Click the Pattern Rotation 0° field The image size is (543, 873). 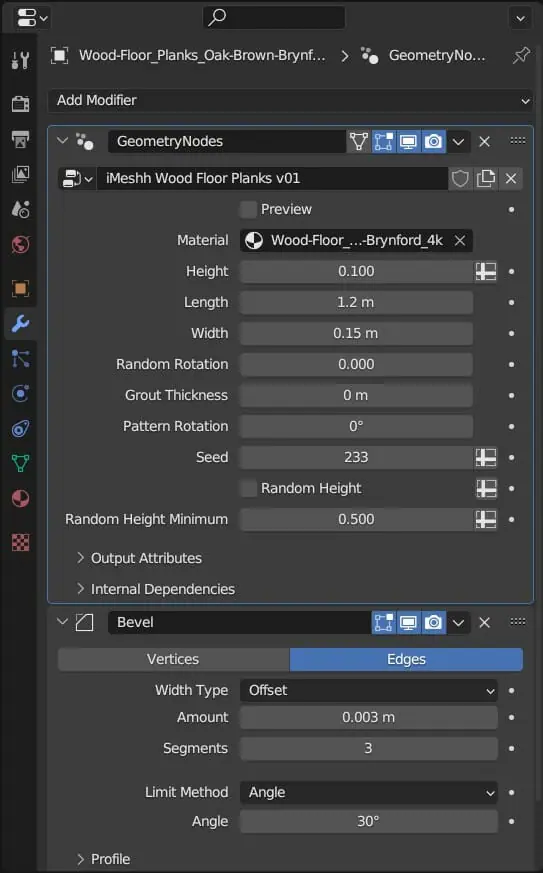pos(356,426)
